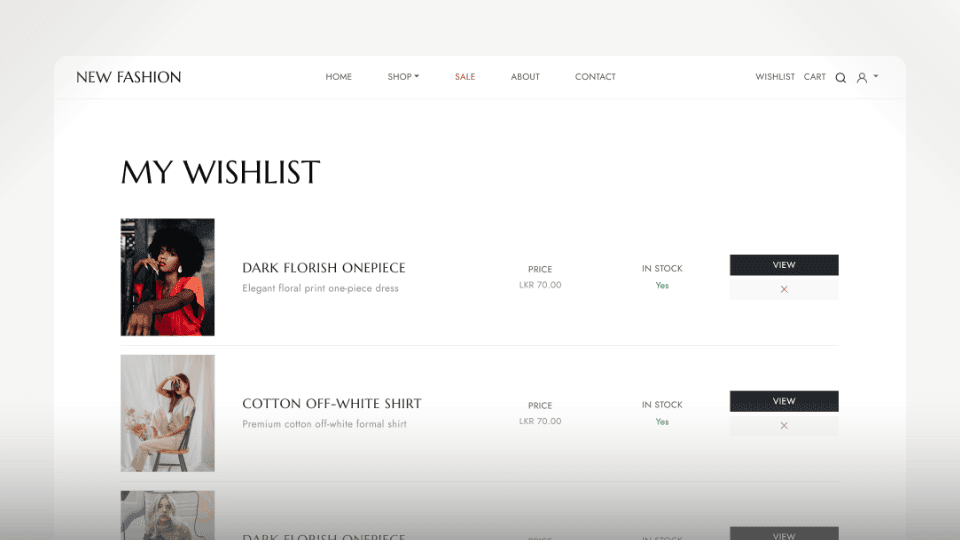Open the ABOUT page
This screenshot has height=540, width=960.
coord(525,77)
